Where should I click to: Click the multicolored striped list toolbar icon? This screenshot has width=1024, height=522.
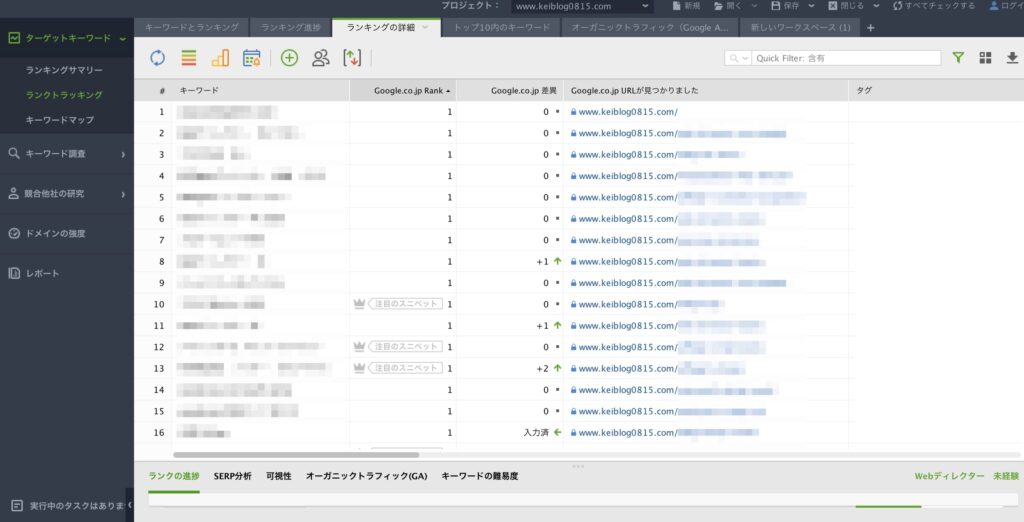(x=189, y=57)
